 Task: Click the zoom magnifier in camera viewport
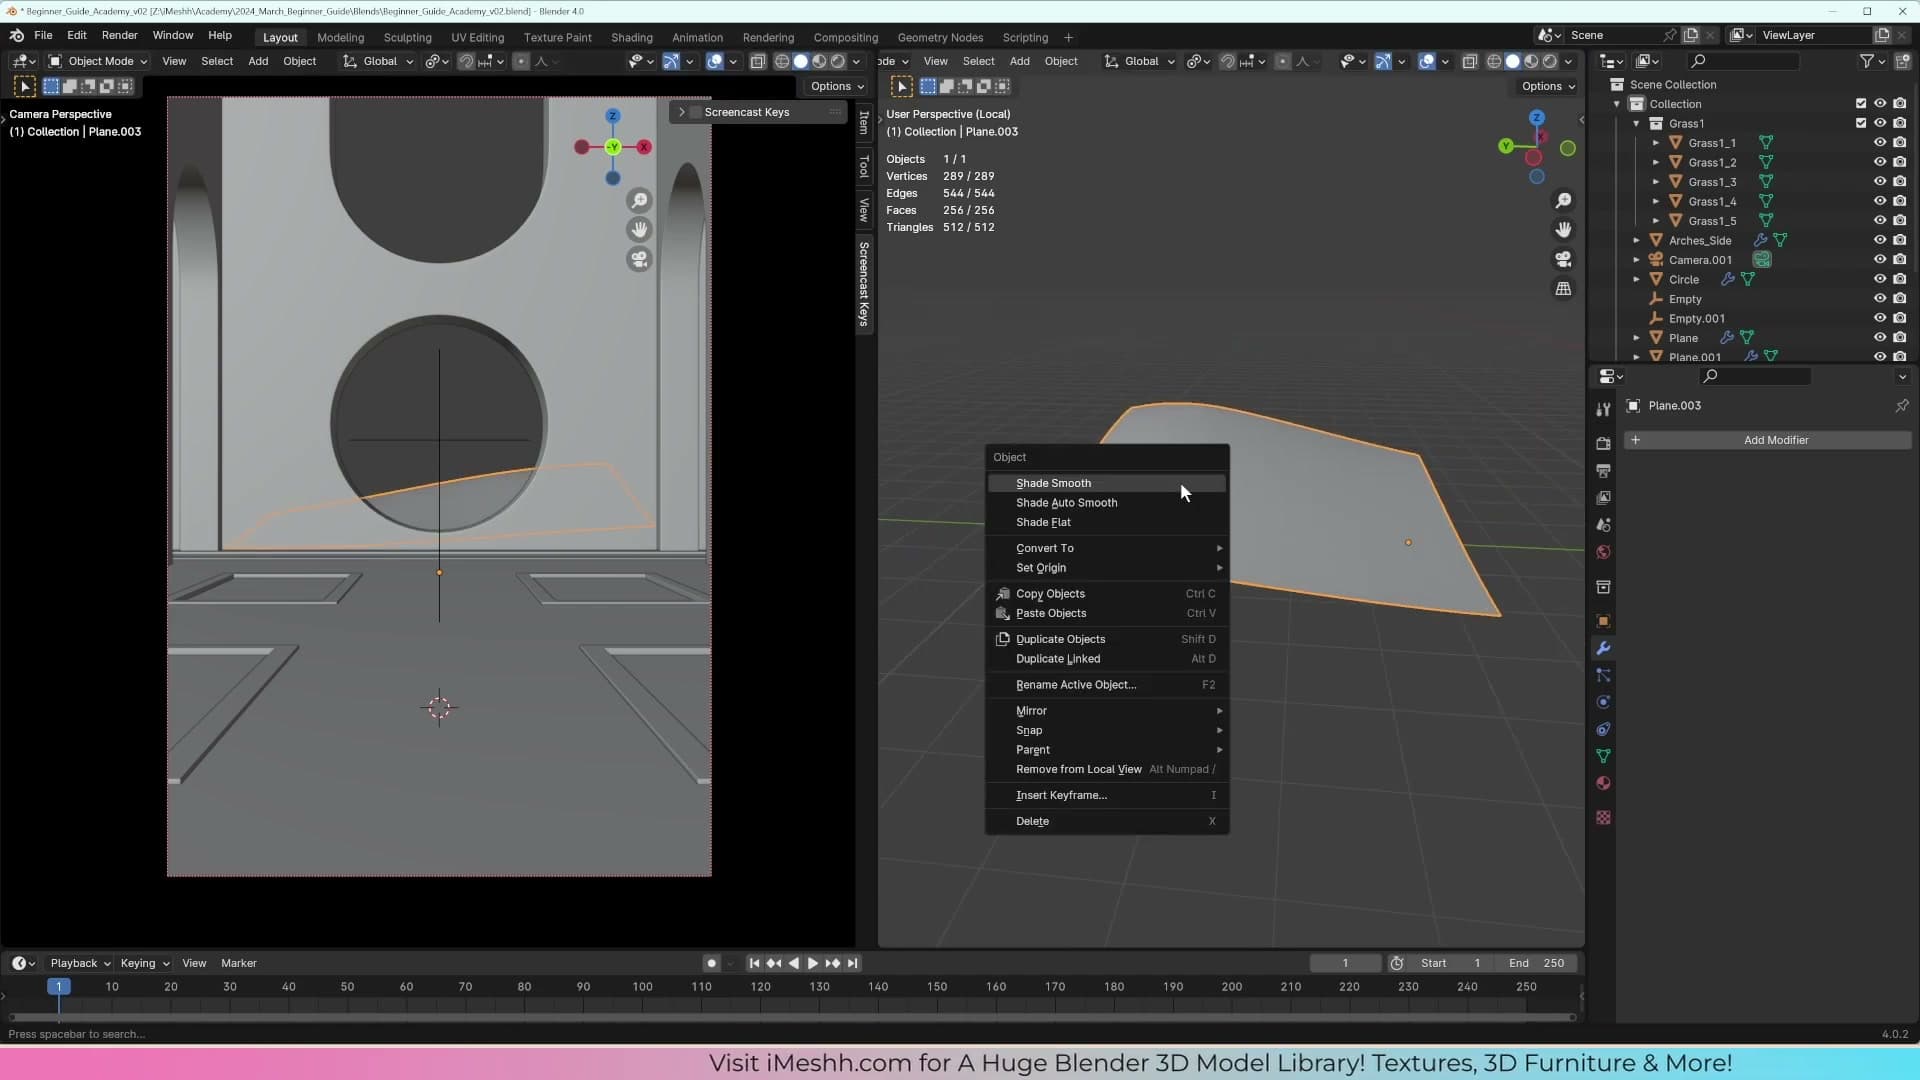(639, 201)
